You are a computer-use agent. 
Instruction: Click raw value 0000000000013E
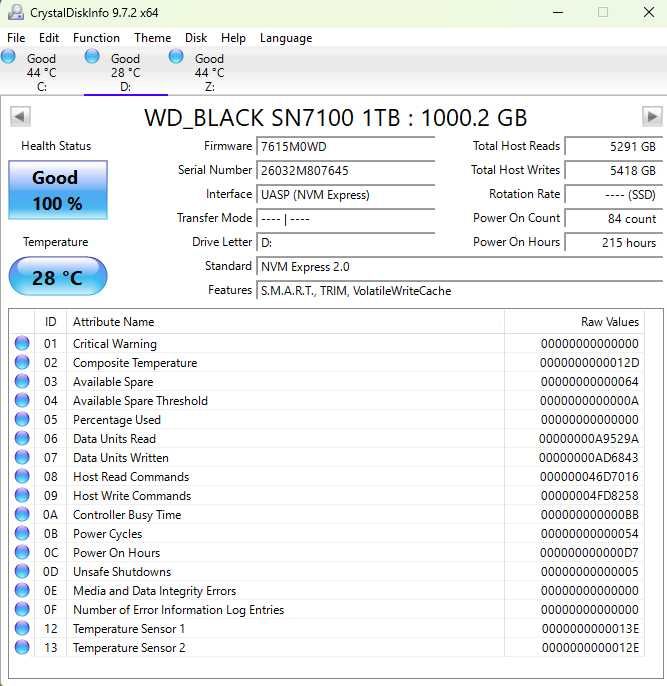[x=590, y=629]
